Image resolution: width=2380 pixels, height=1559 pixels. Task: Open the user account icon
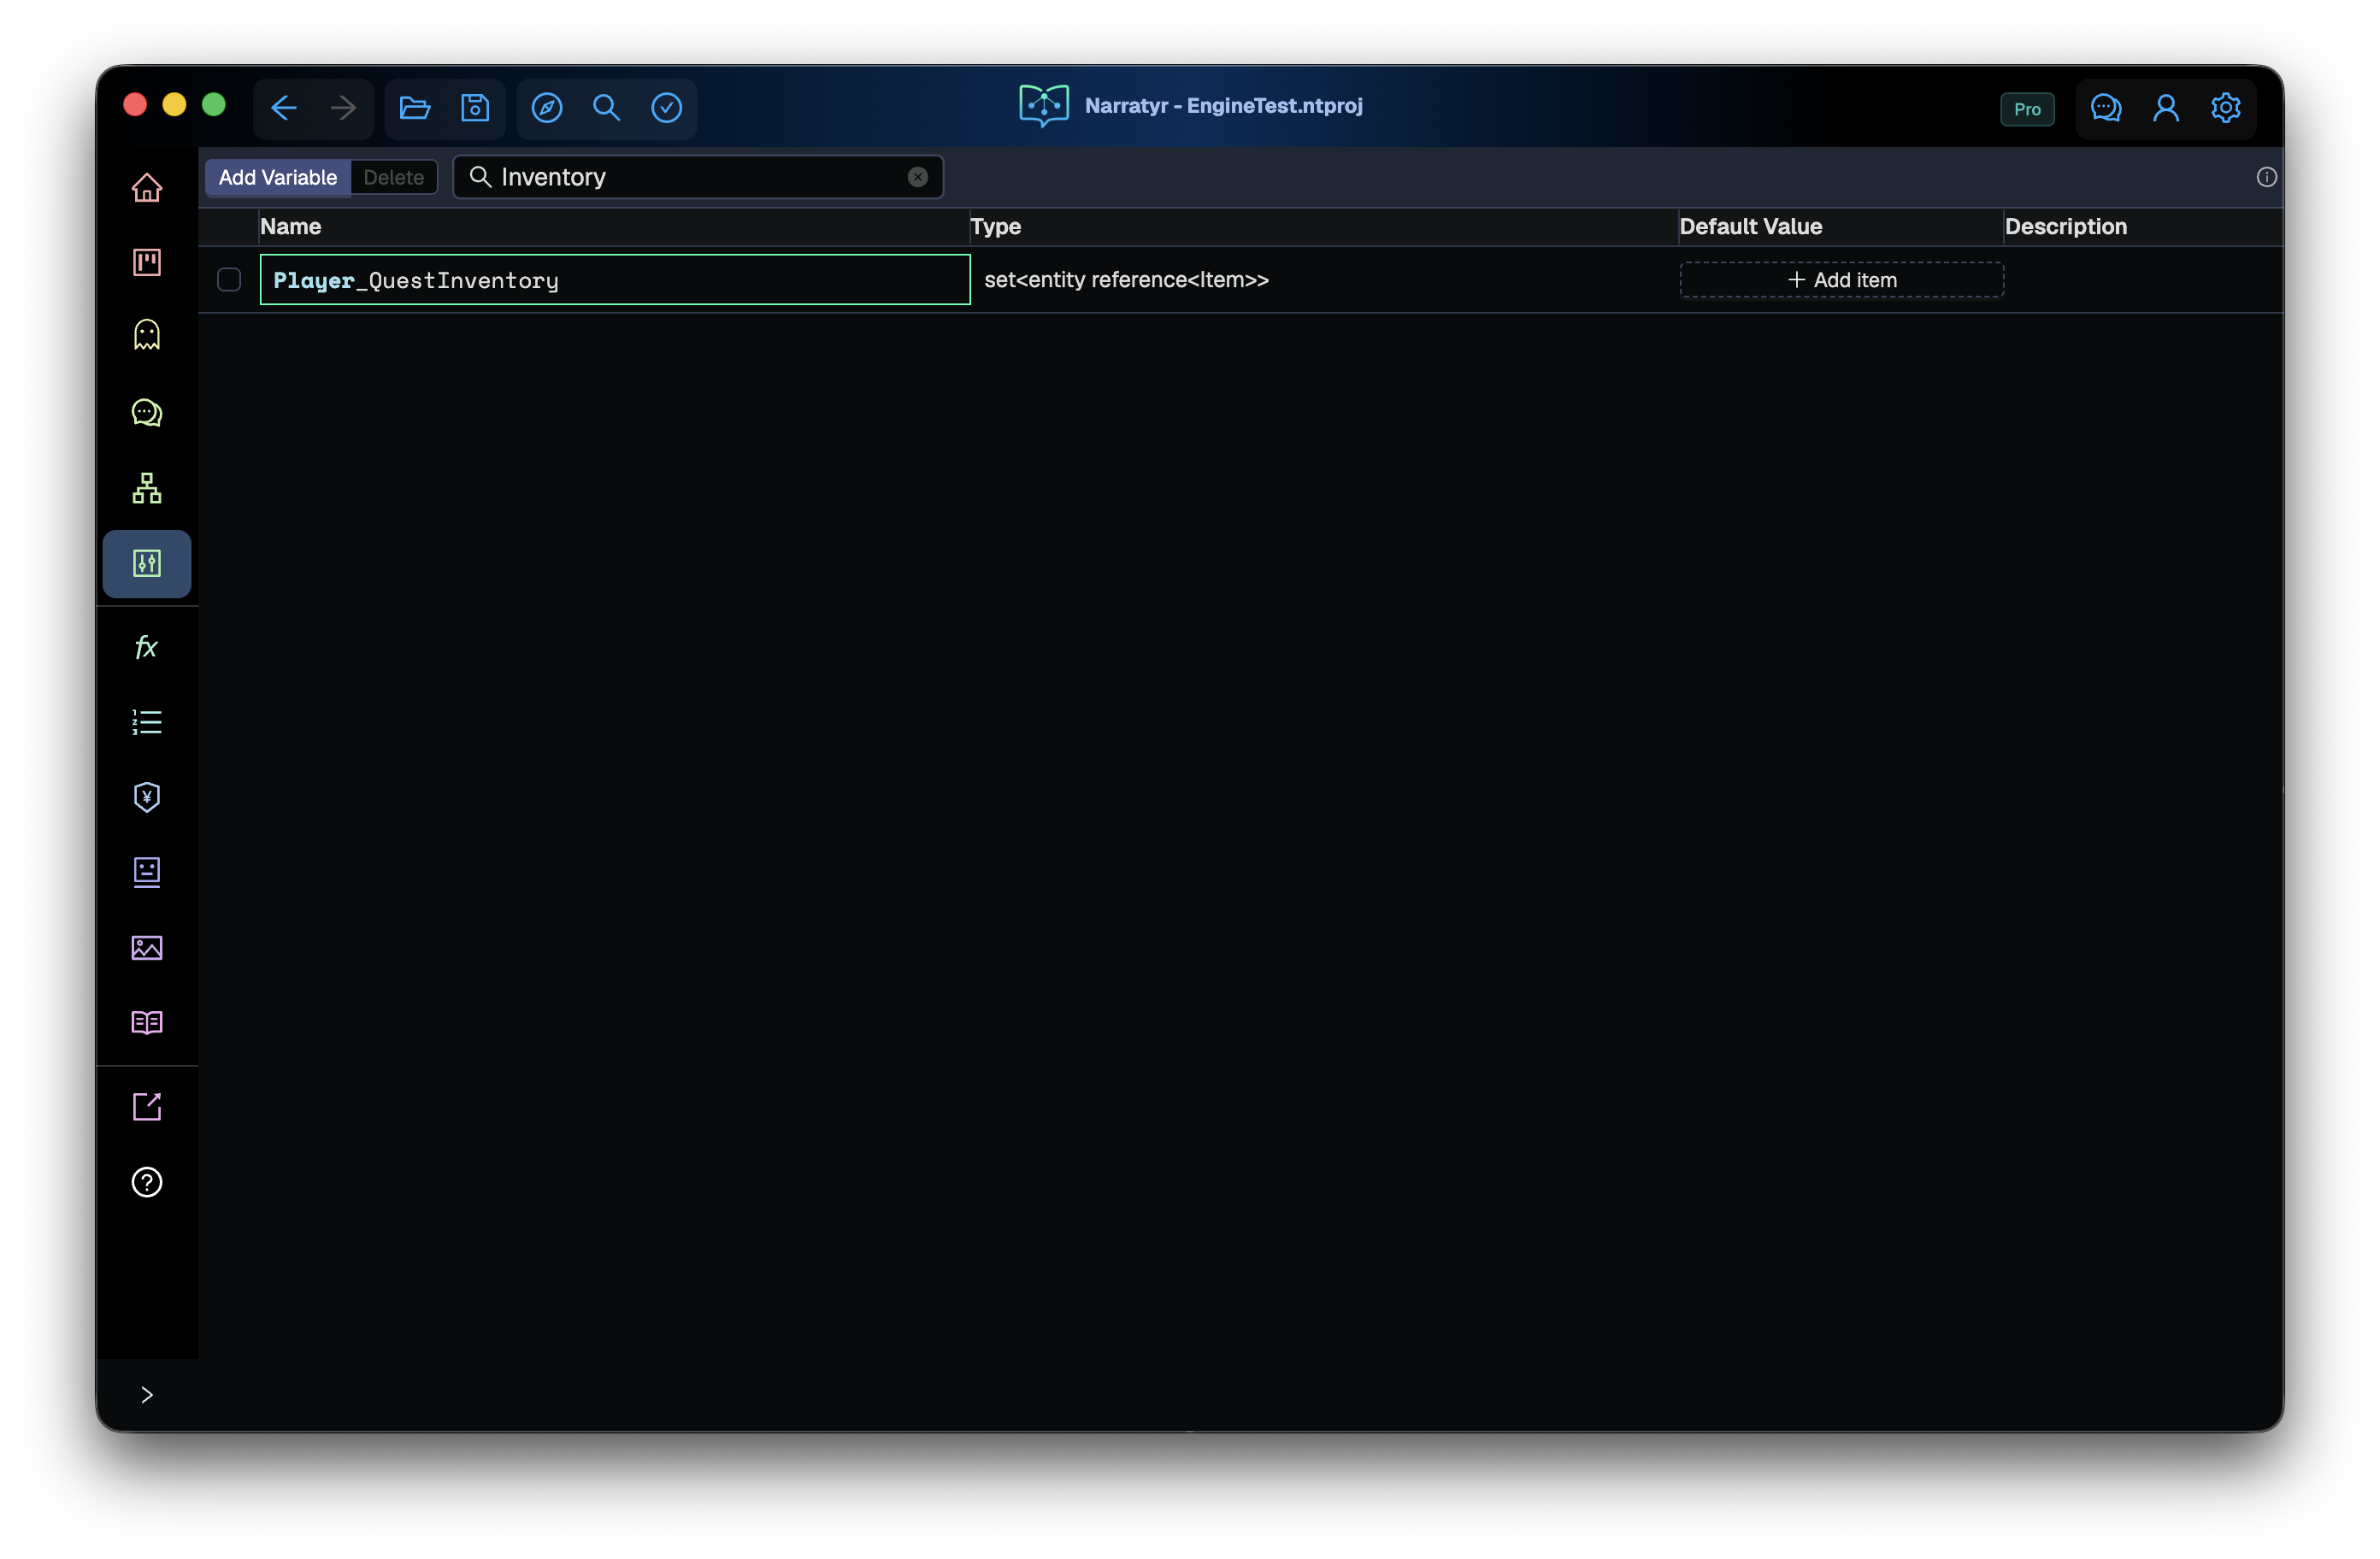coord(2166,107)
